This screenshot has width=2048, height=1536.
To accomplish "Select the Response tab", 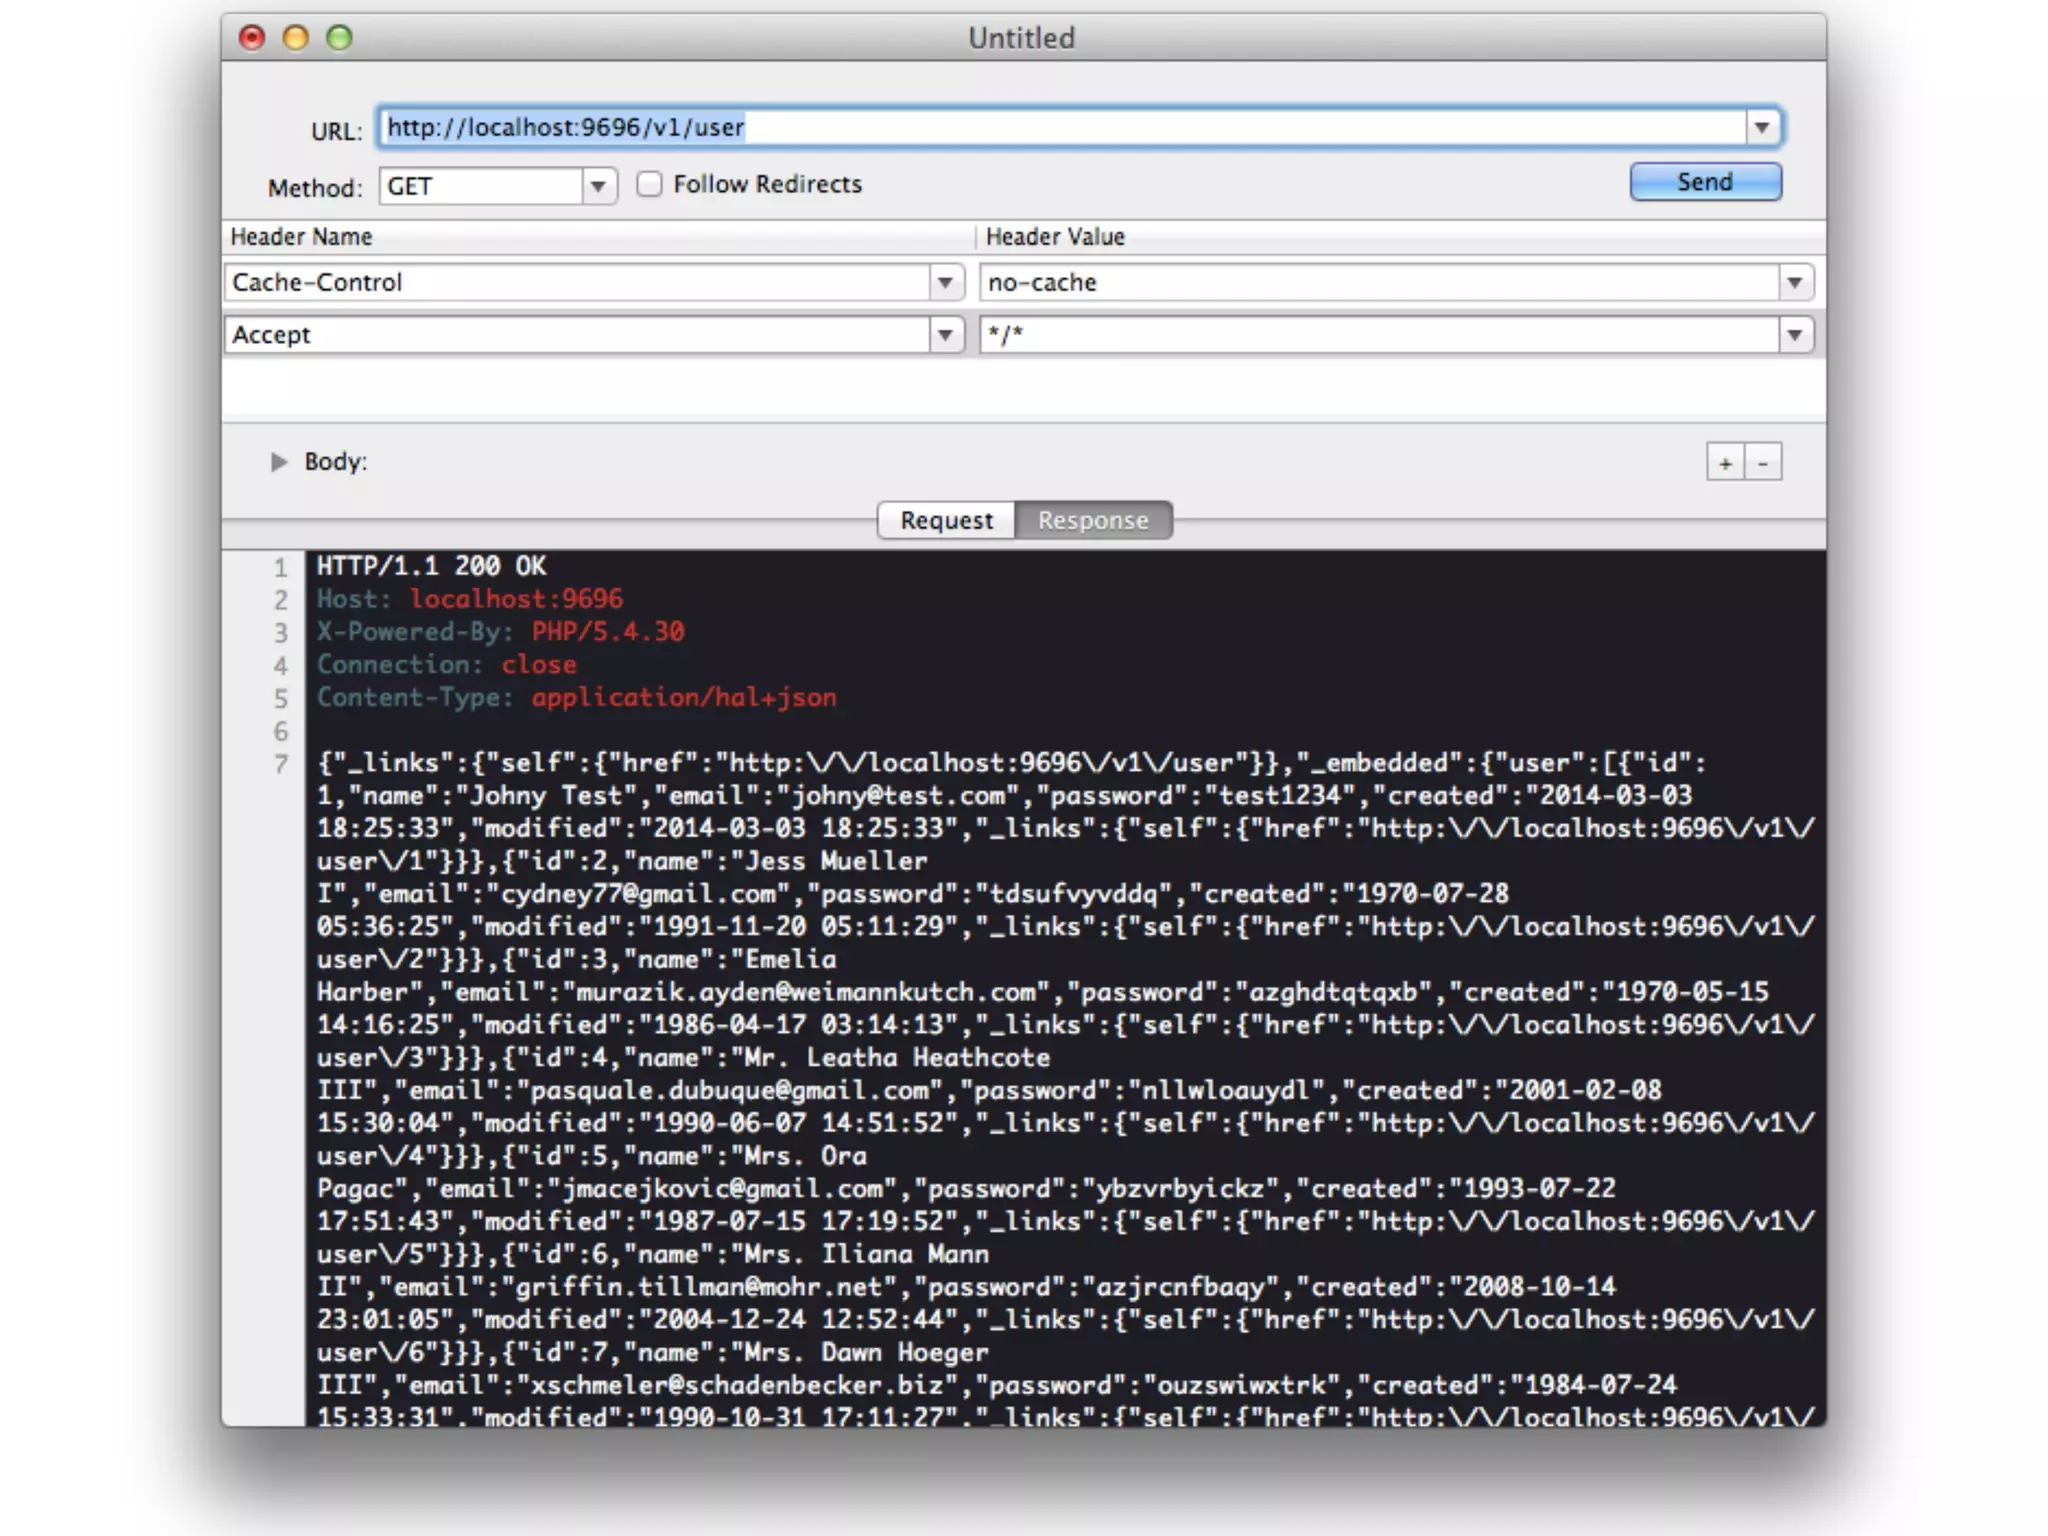I will [x=1093, y=521].
